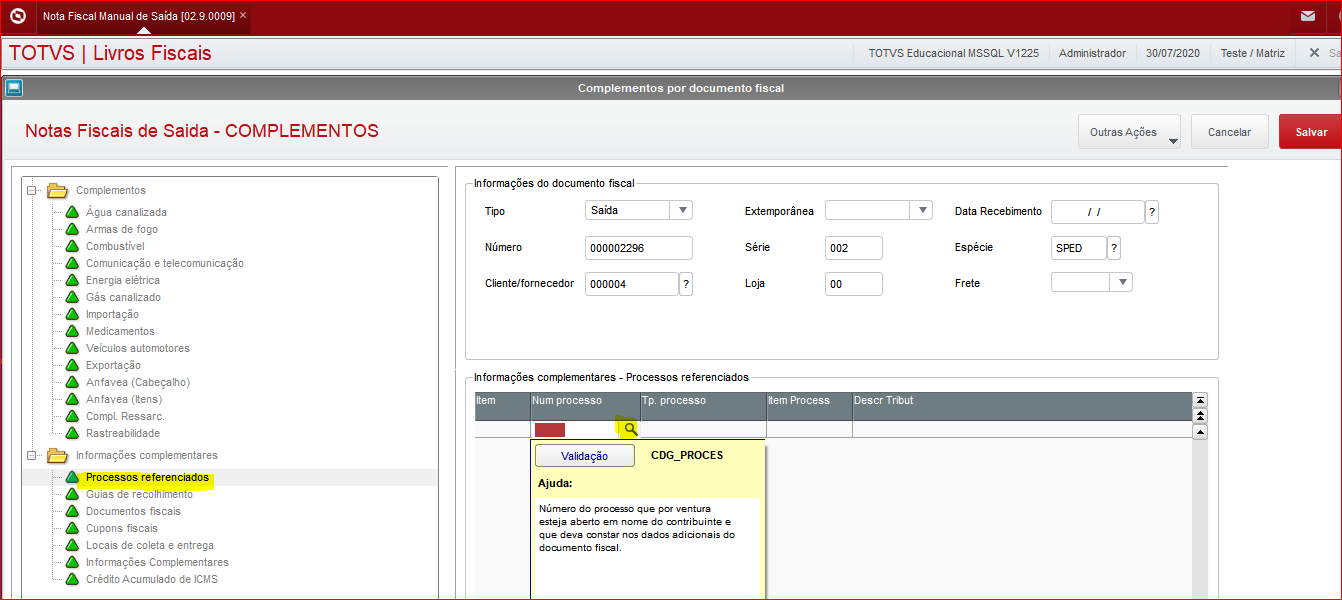The width and height of the screenshot is (1342, 600).
Task: Click the Complementos folder icon
Action: click(57, 190)
